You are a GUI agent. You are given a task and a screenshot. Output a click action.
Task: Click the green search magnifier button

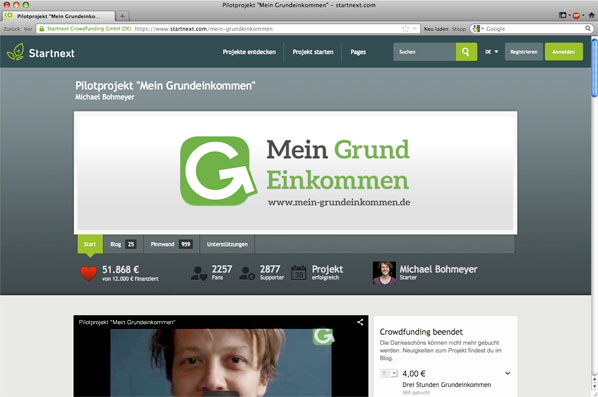pyautogui.click(x=466, y=52)
